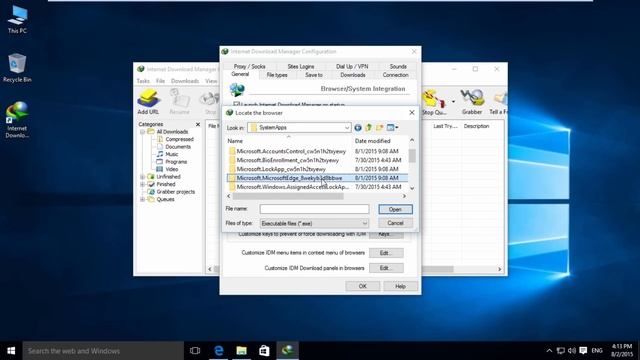Open the Downloads menu in IDM window
This screenshot has height=360, width=640.
(185, 81)
